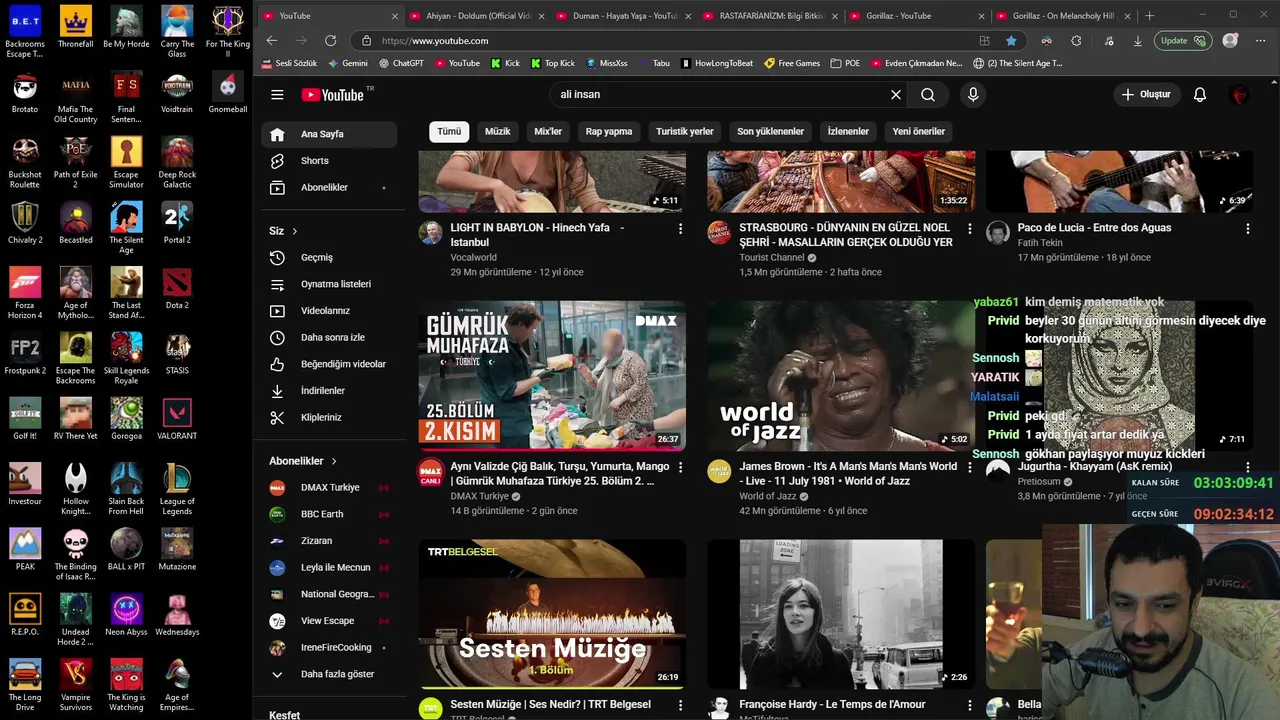Open the Portal 2 desktop icon

pyautogui.click(x=177, y=223)
